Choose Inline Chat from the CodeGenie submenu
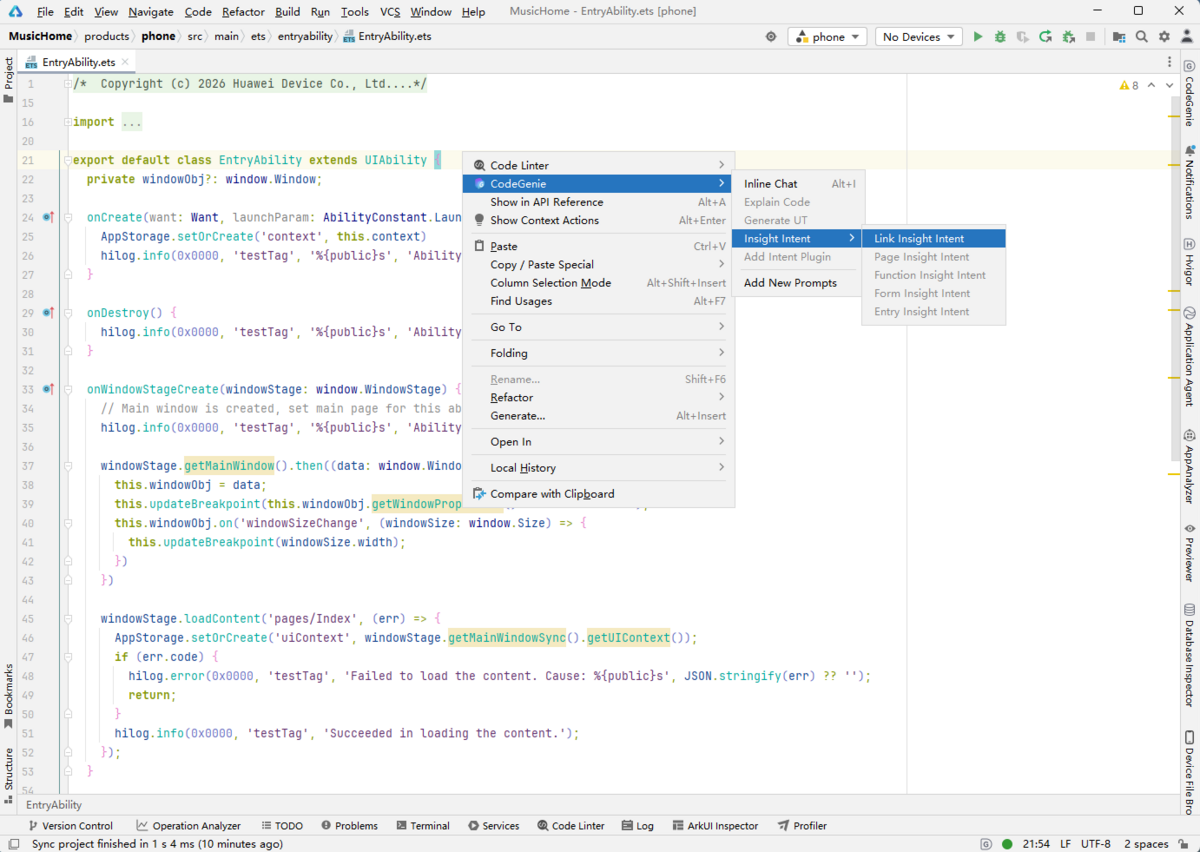Image resolution: width=1200 pixels, height=852 pixels. pos(771,184)
